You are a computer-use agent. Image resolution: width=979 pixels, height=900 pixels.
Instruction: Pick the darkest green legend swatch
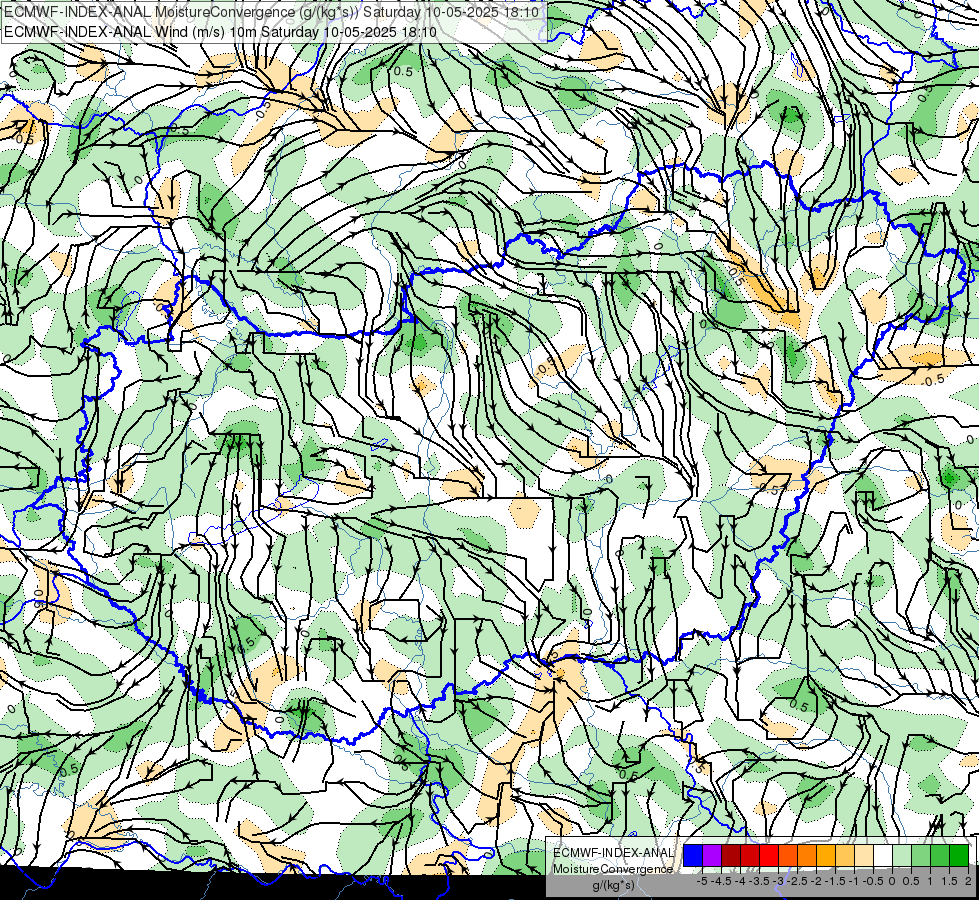959,855
